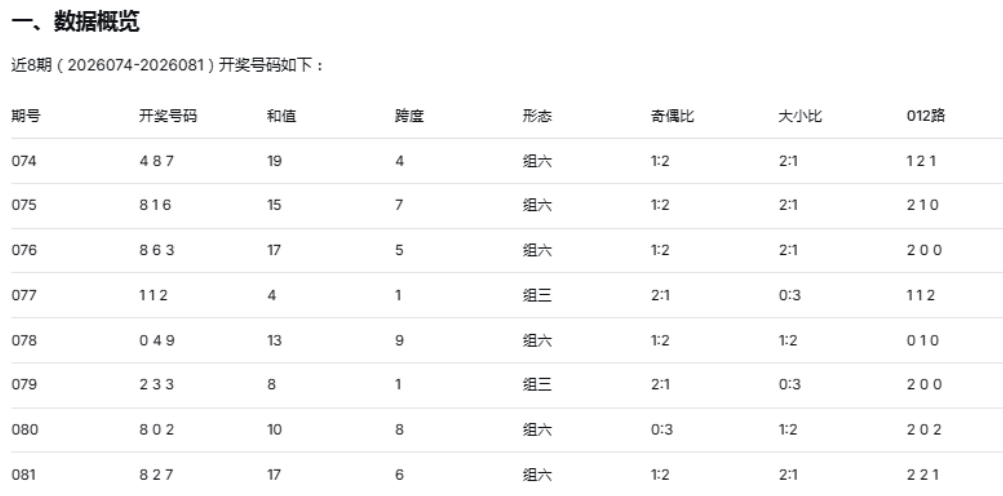Select winning numbers 8 1 6
The height and width of the screenshot is (496, 1003).
[156, 206]
